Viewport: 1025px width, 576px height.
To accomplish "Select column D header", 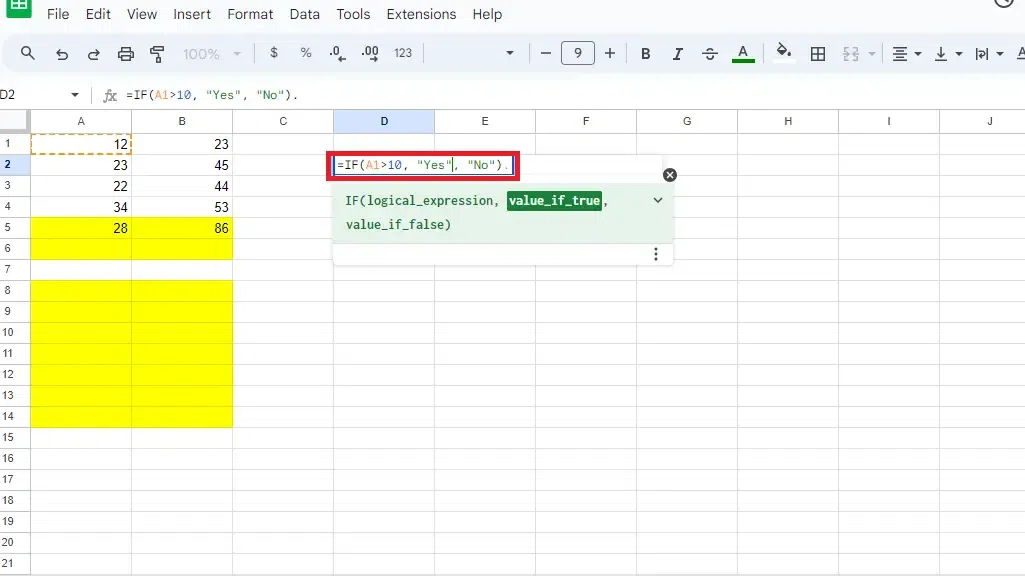I will [384, 121].
